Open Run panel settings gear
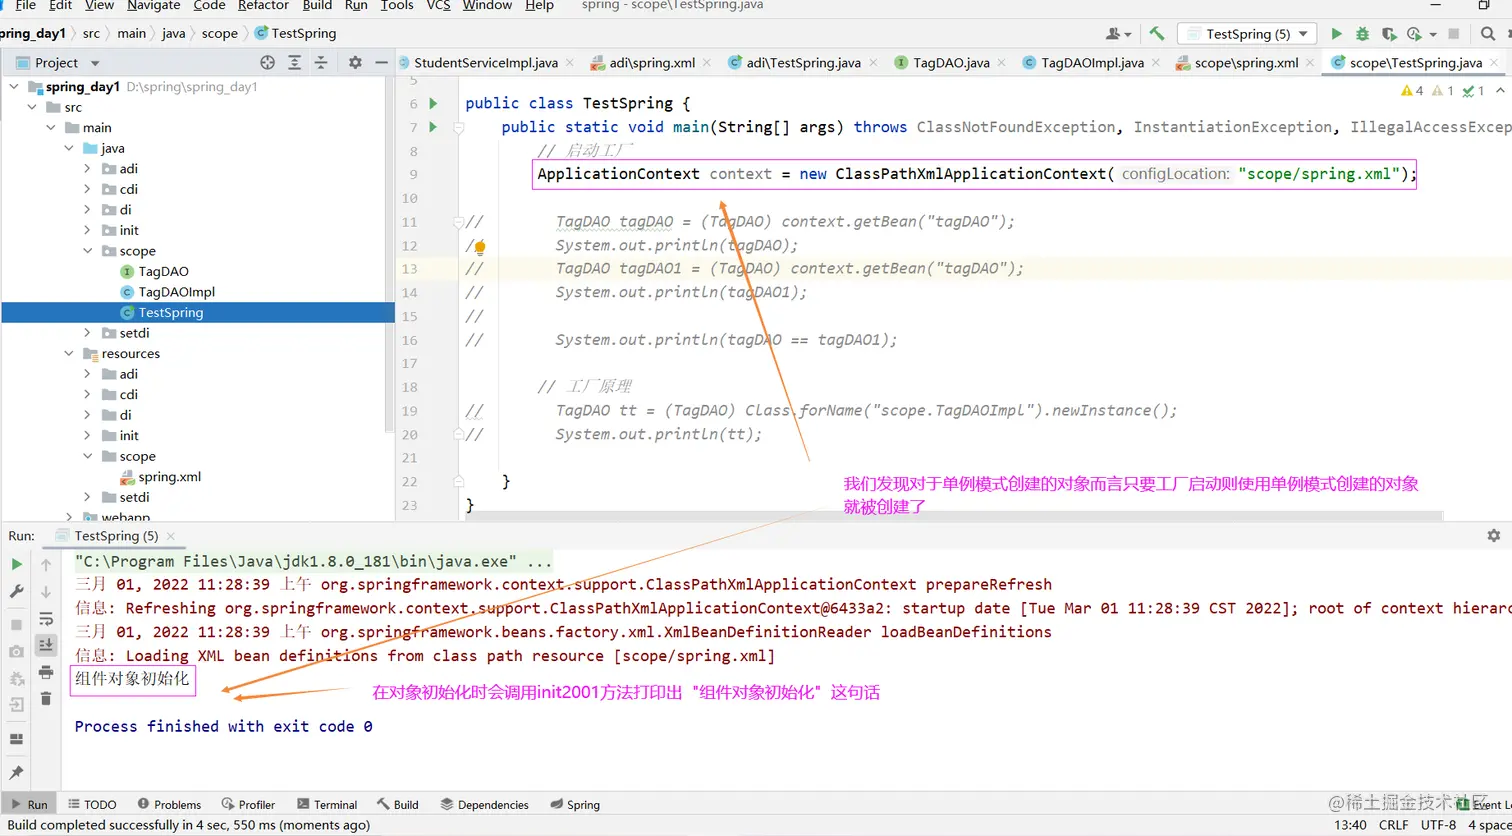The image size is (1512, 836). (1494, 536)
